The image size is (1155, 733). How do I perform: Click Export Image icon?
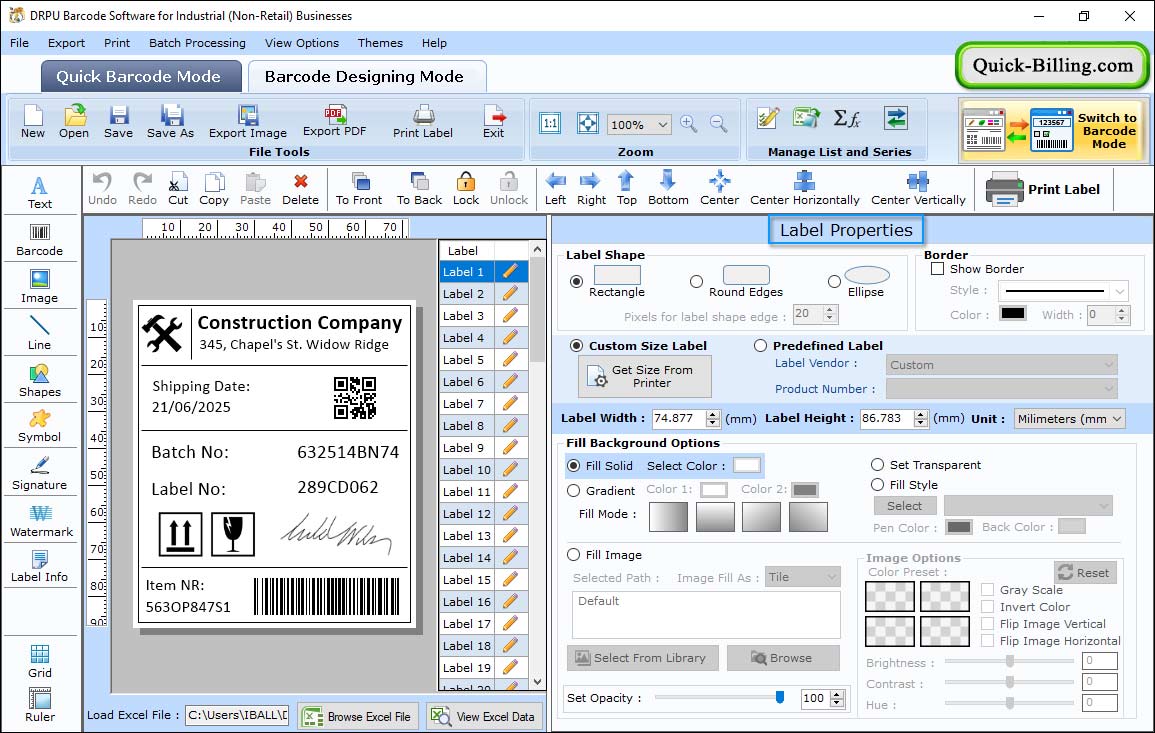(248, 115)
